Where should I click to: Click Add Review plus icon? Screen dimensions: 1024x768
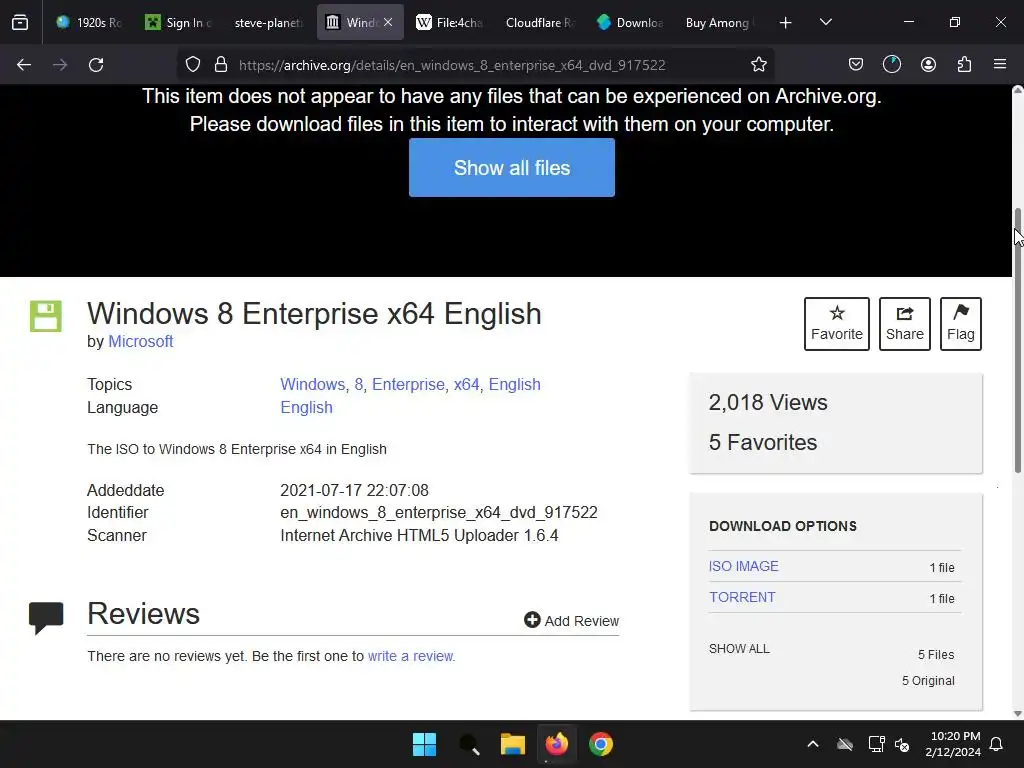(x=532, y=620)
